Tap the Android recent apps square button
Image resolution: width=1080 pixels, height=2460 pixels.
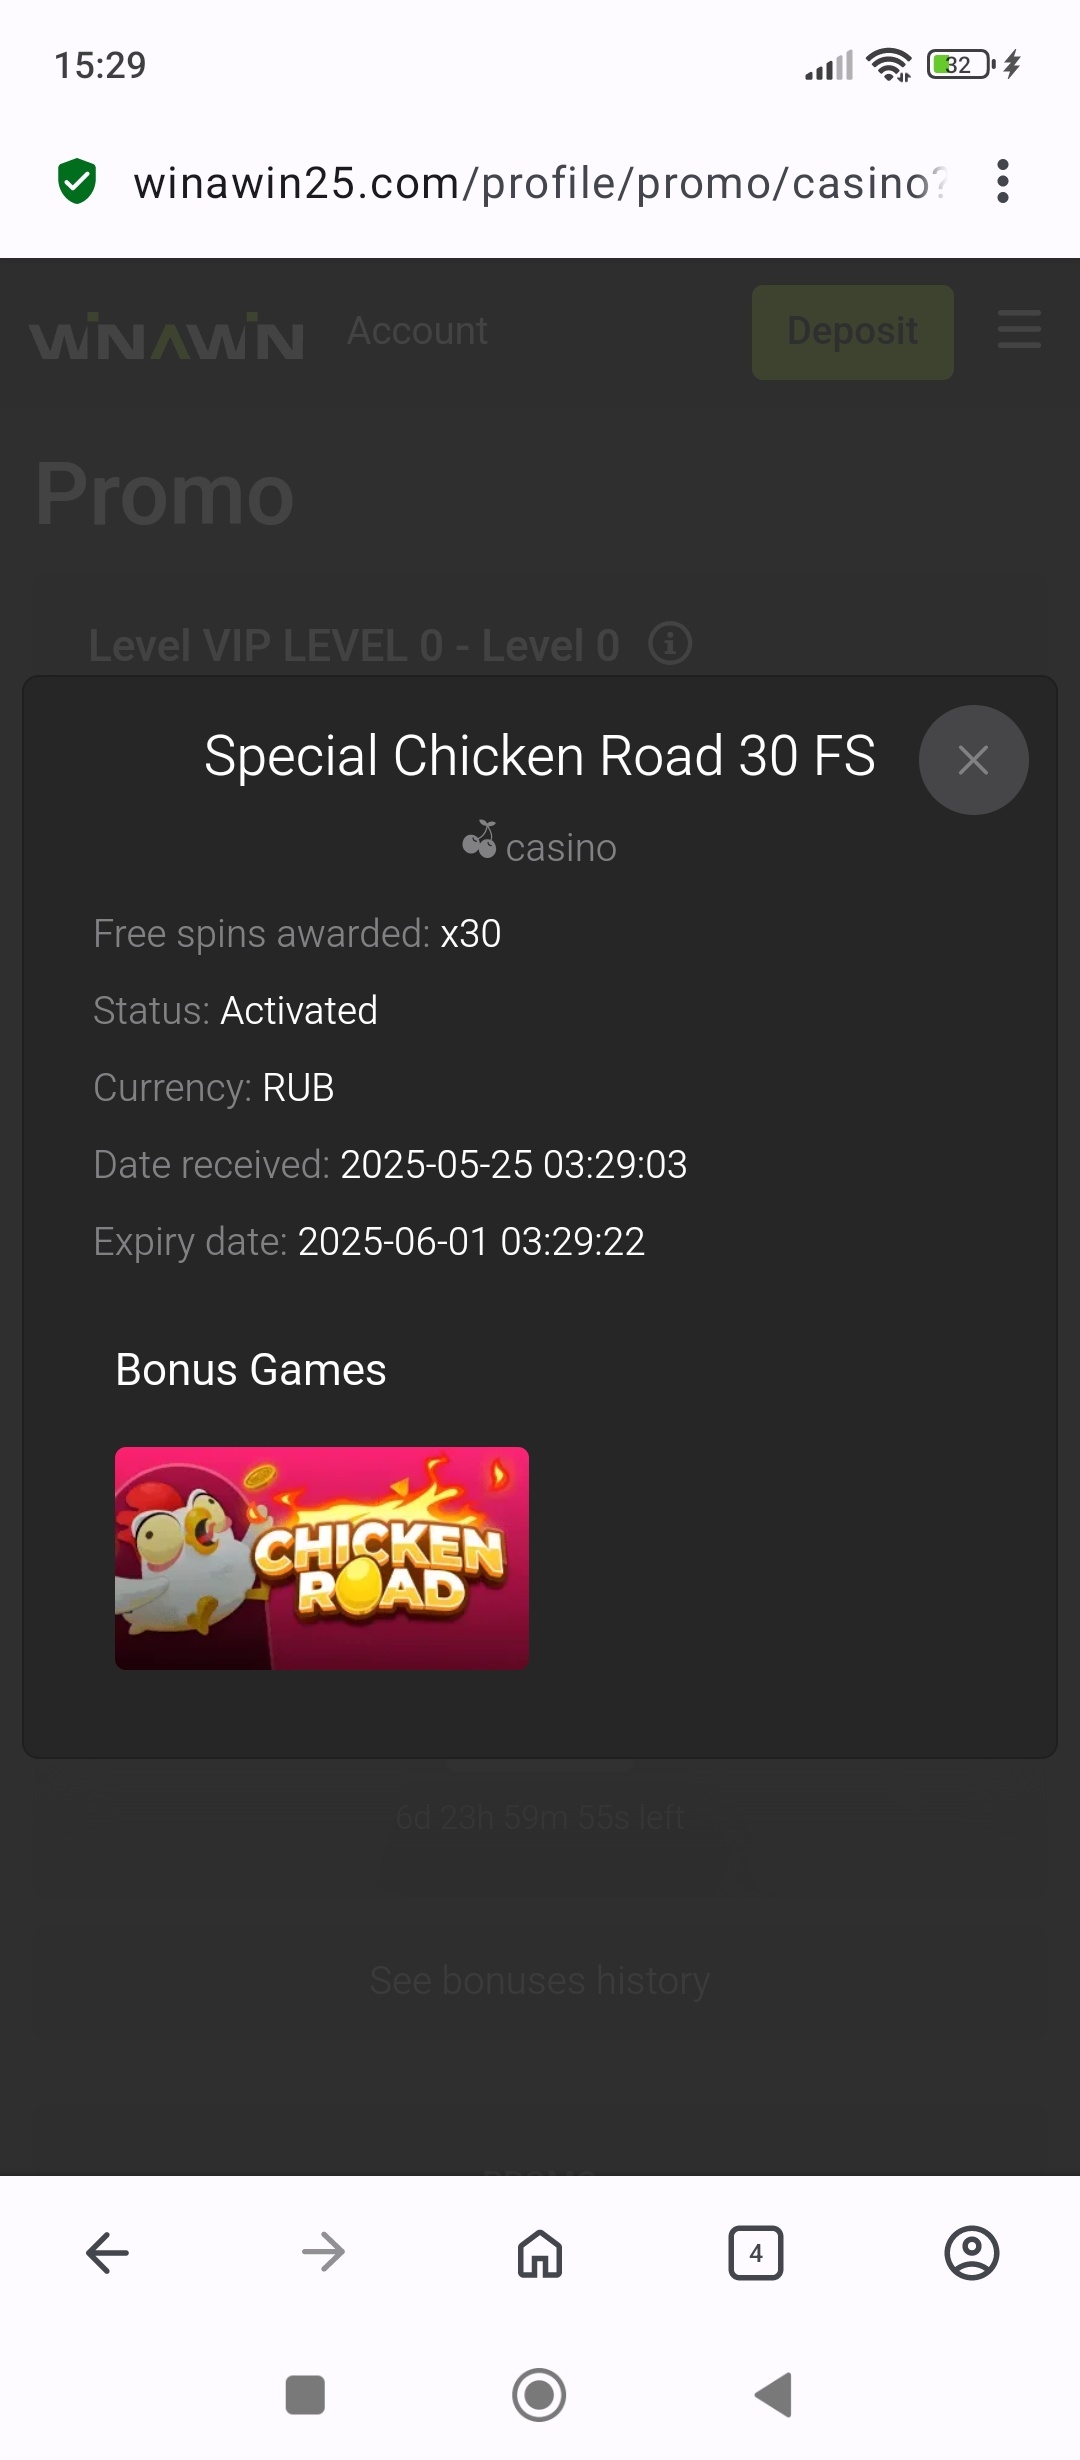pyautogui.click(x=305, y=2395)
